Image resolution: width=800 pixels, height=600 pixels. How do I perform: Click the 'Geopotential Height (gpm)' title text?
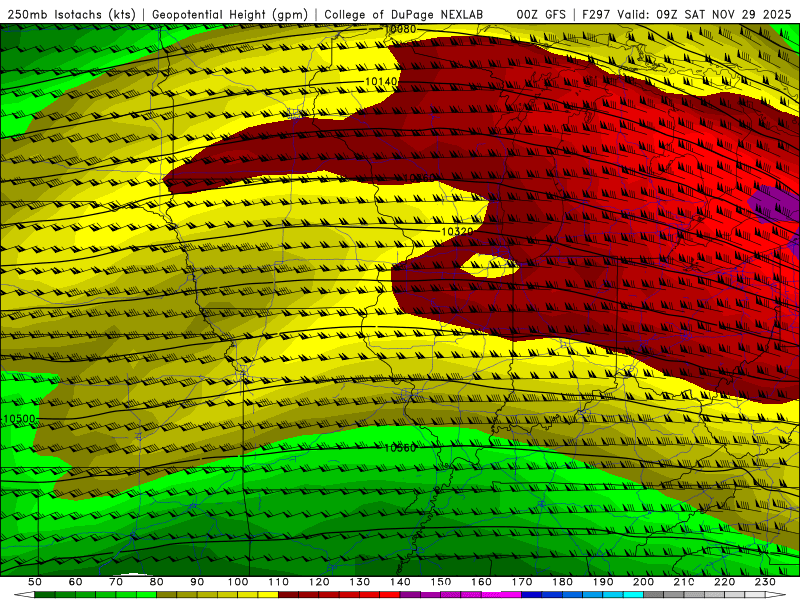pyautogui.click(x=230, y=14)
